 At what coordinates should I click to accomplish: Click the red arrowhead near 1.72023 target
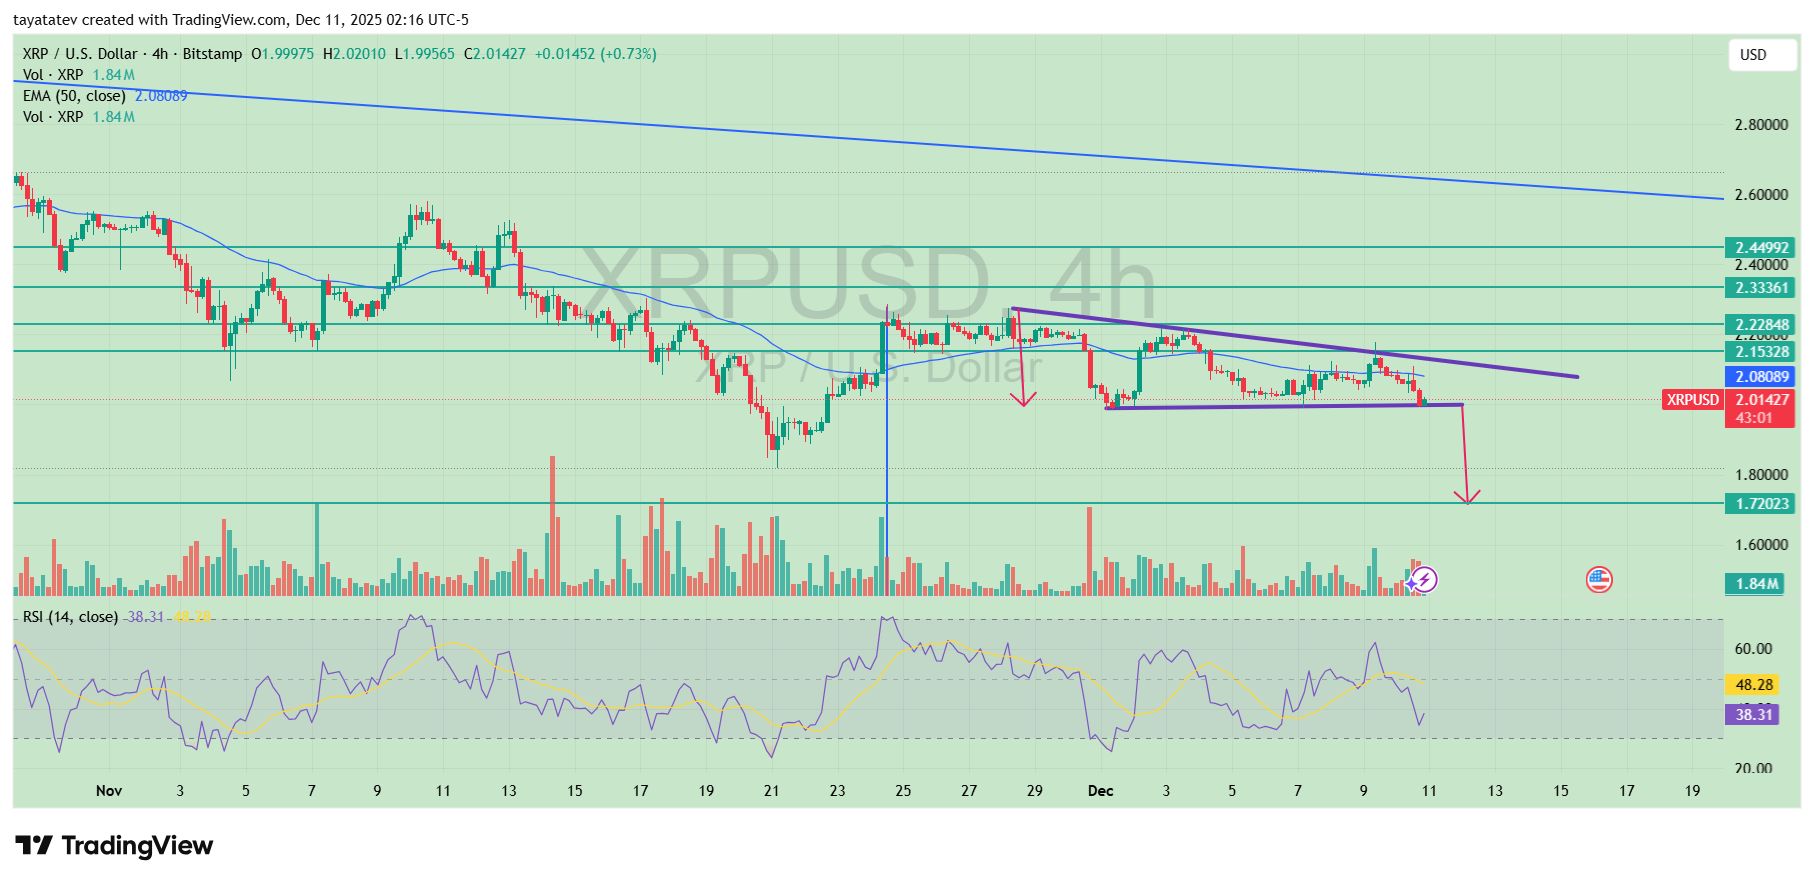pos(1467,496)
